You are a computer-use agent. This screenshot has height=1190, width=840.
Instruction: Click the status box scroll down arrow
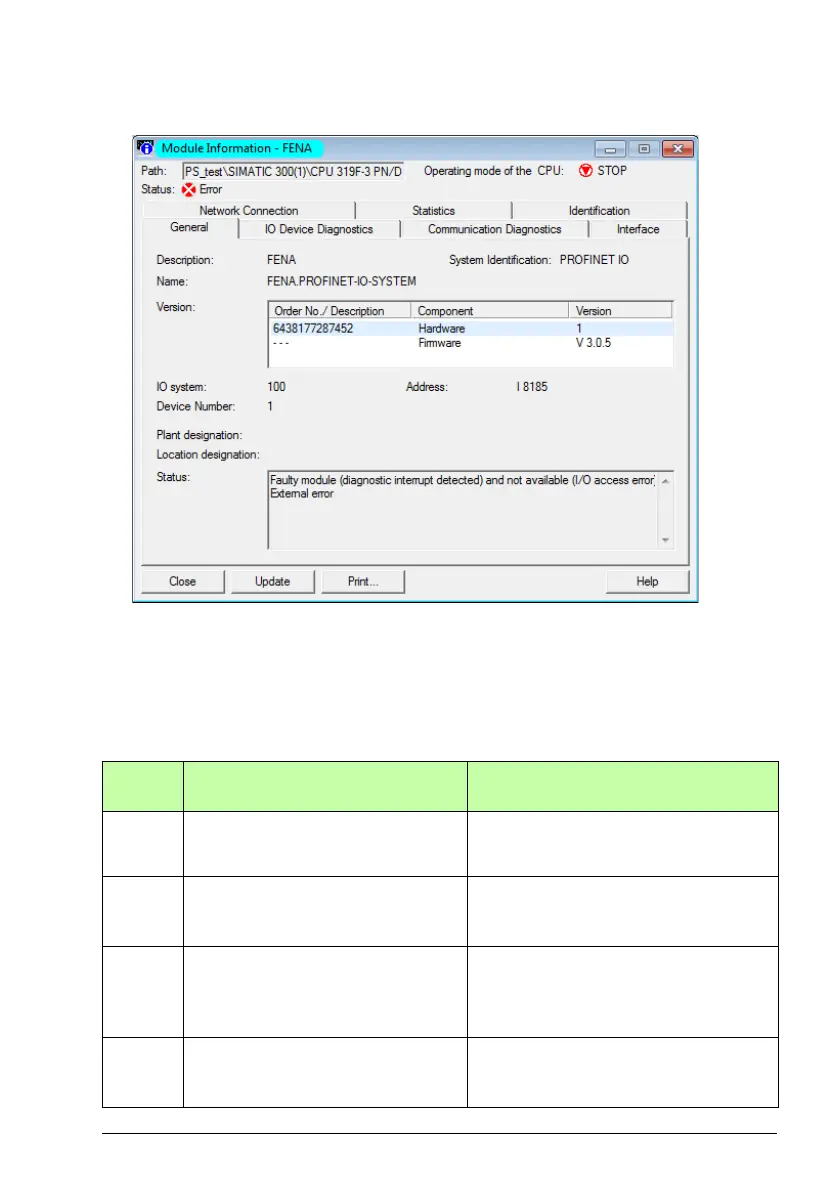pyautogui.click(x=665, y=540)
